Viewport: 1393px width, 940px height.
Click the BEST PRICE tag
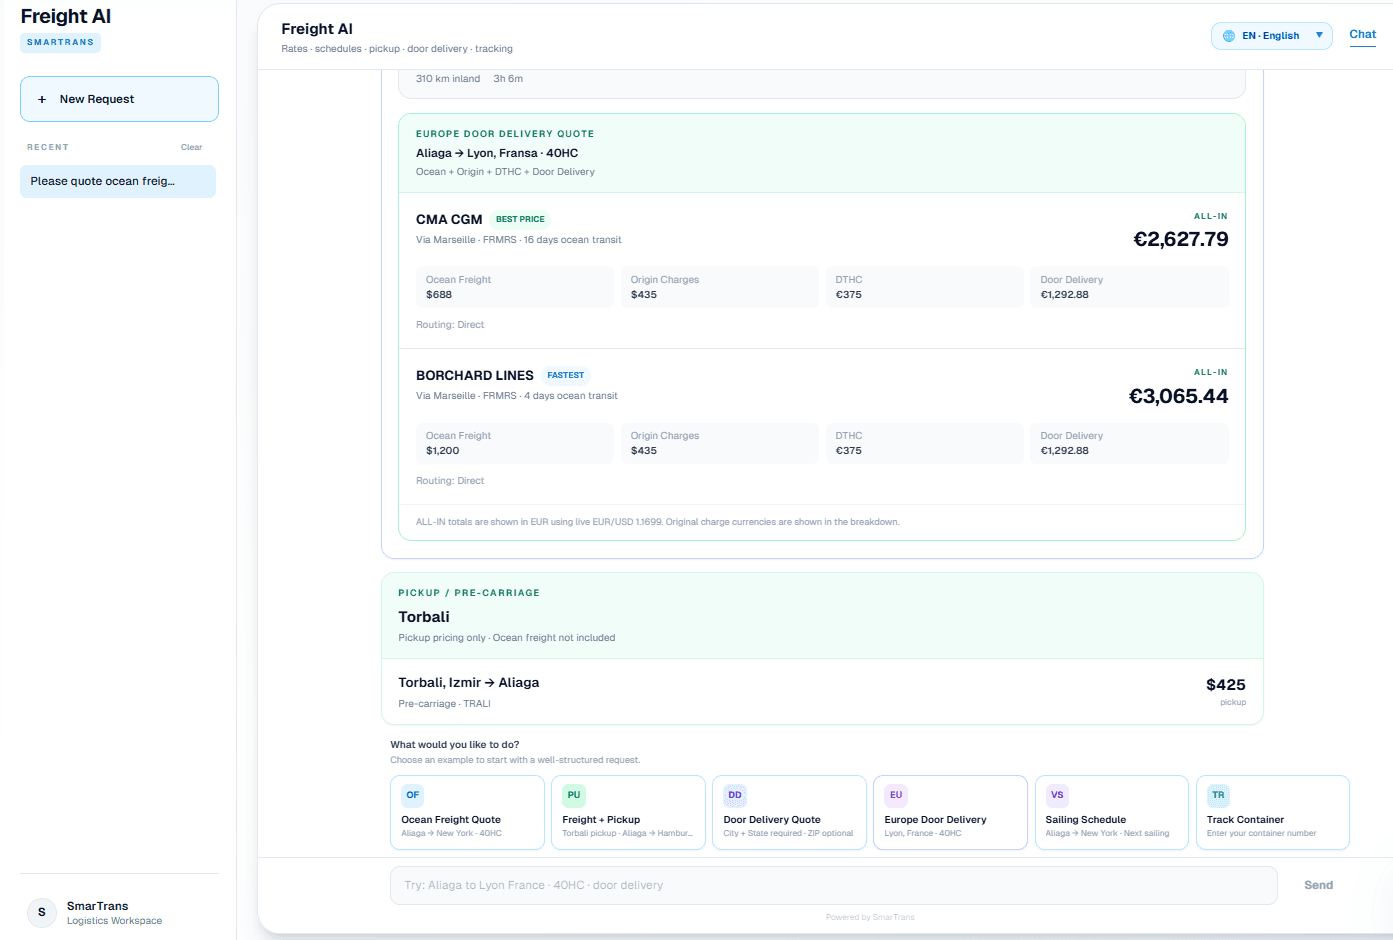pos(520,219)
